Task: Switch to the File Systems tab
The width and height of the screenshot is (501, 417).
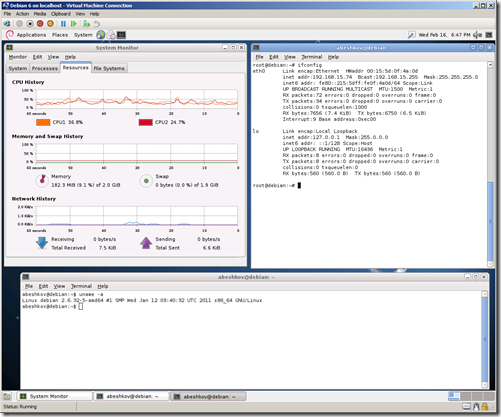Action: tap(109, 68)
